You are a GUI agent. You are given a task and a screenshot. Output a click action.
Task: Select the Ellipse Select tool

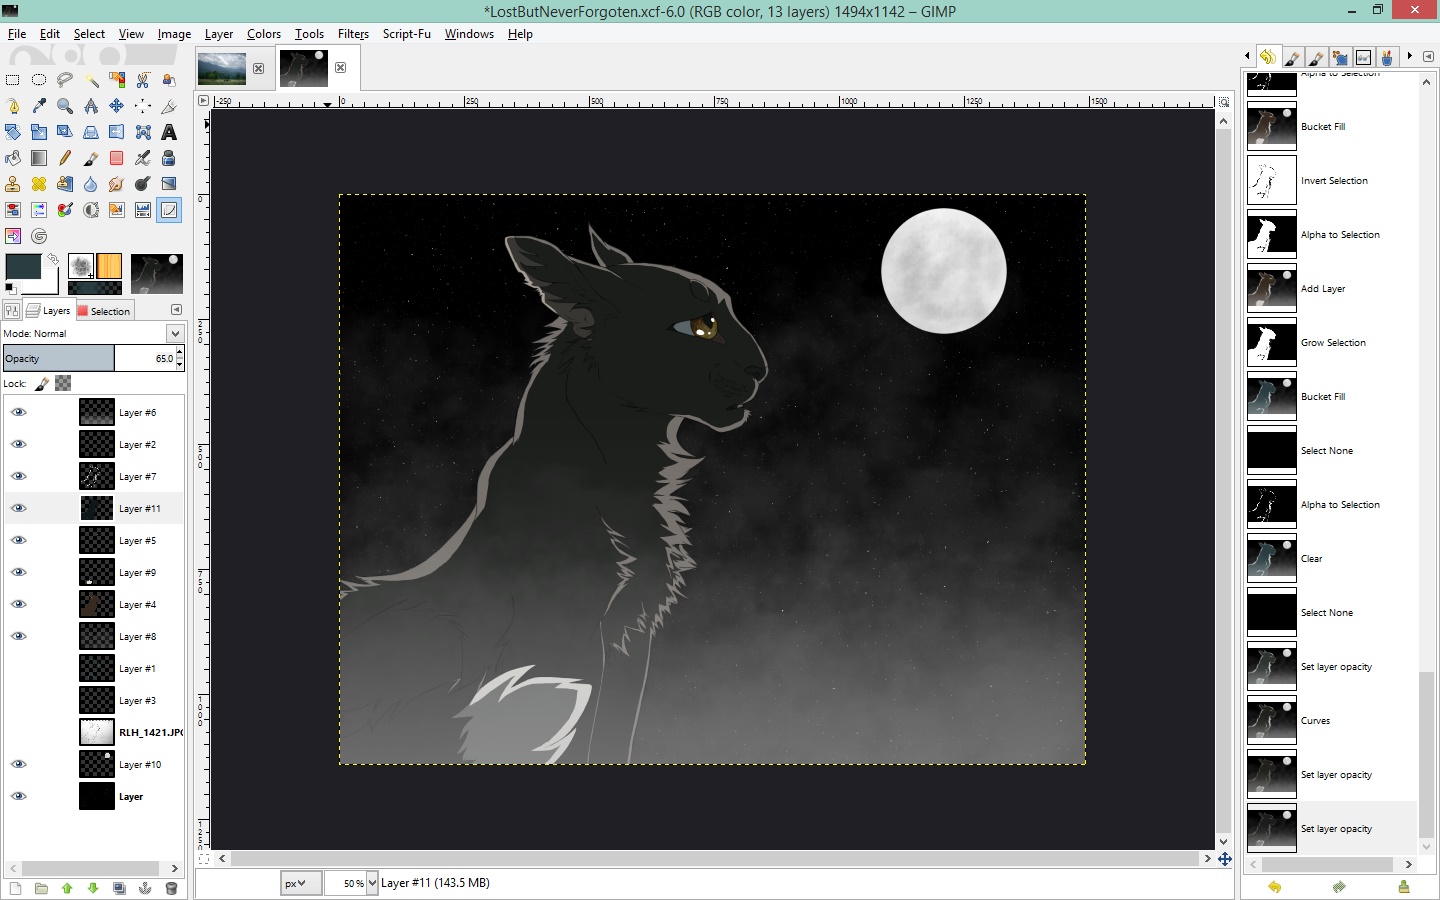[x=38, y=79]
